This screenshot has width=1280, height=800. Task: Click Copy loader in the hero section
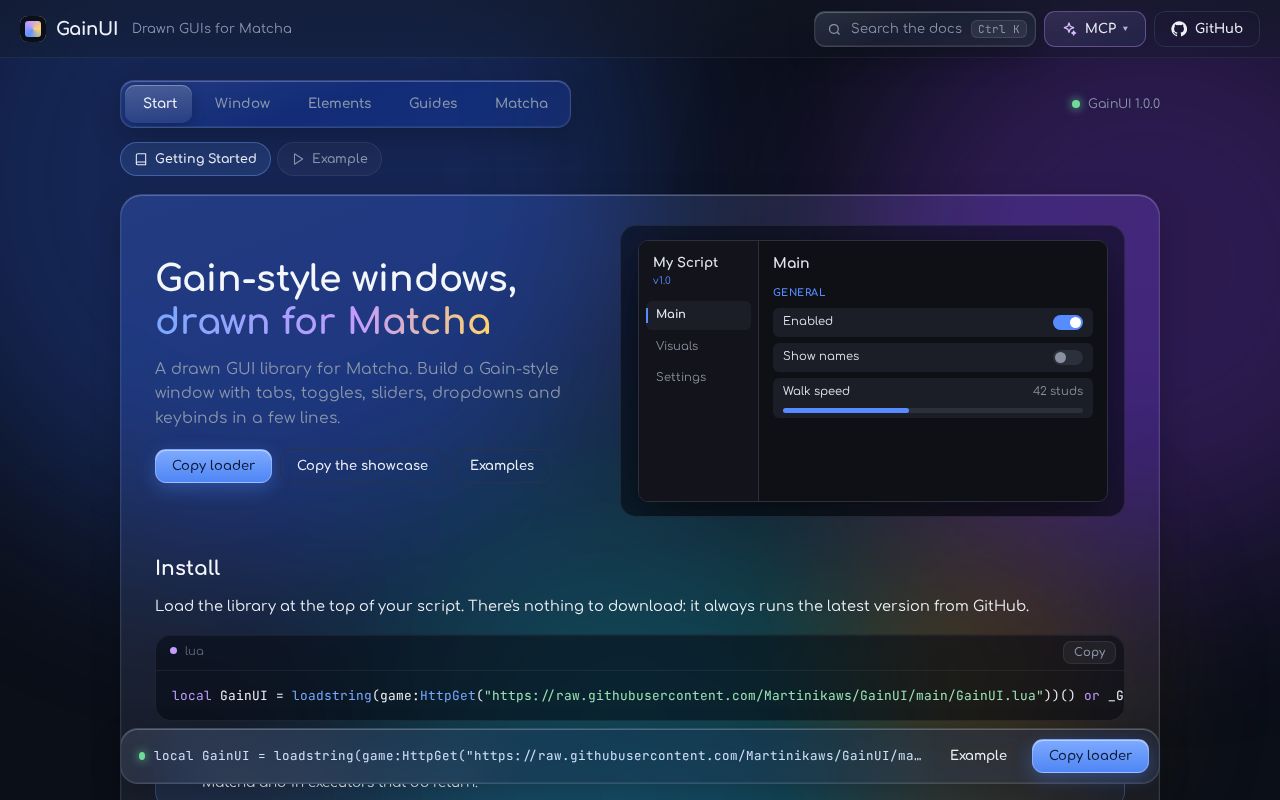pyautogui.click(x=213, y=466)
